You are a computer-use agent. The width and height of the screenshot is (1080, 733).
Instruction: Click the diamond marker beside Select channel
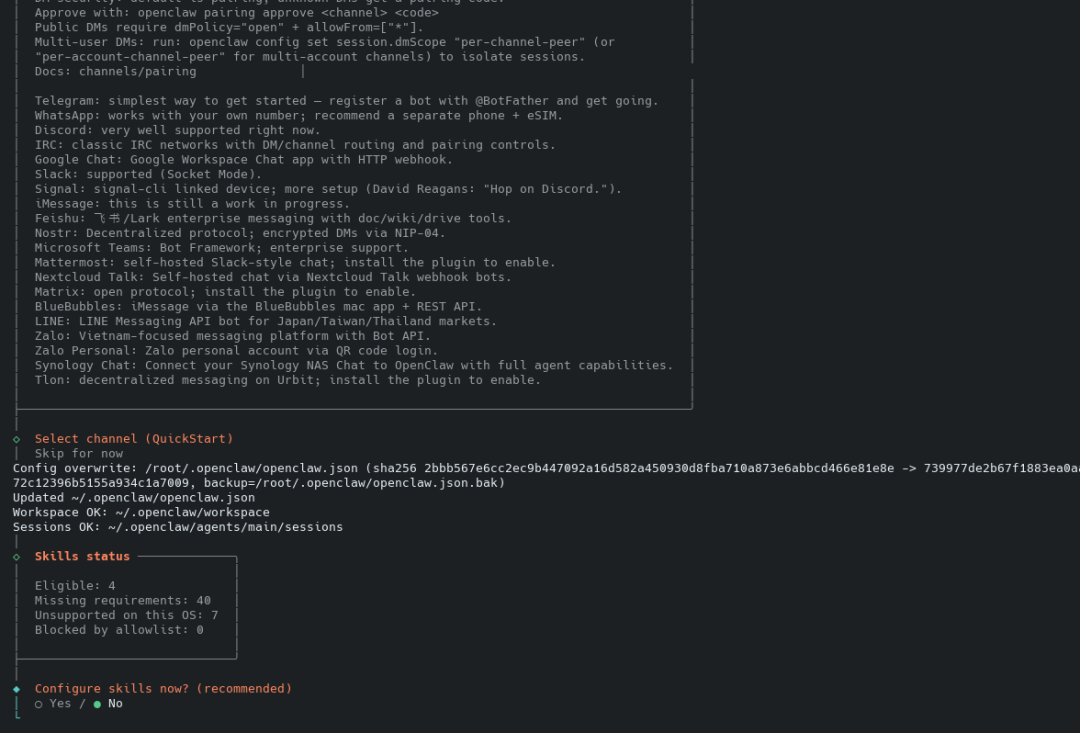point(17,439)
